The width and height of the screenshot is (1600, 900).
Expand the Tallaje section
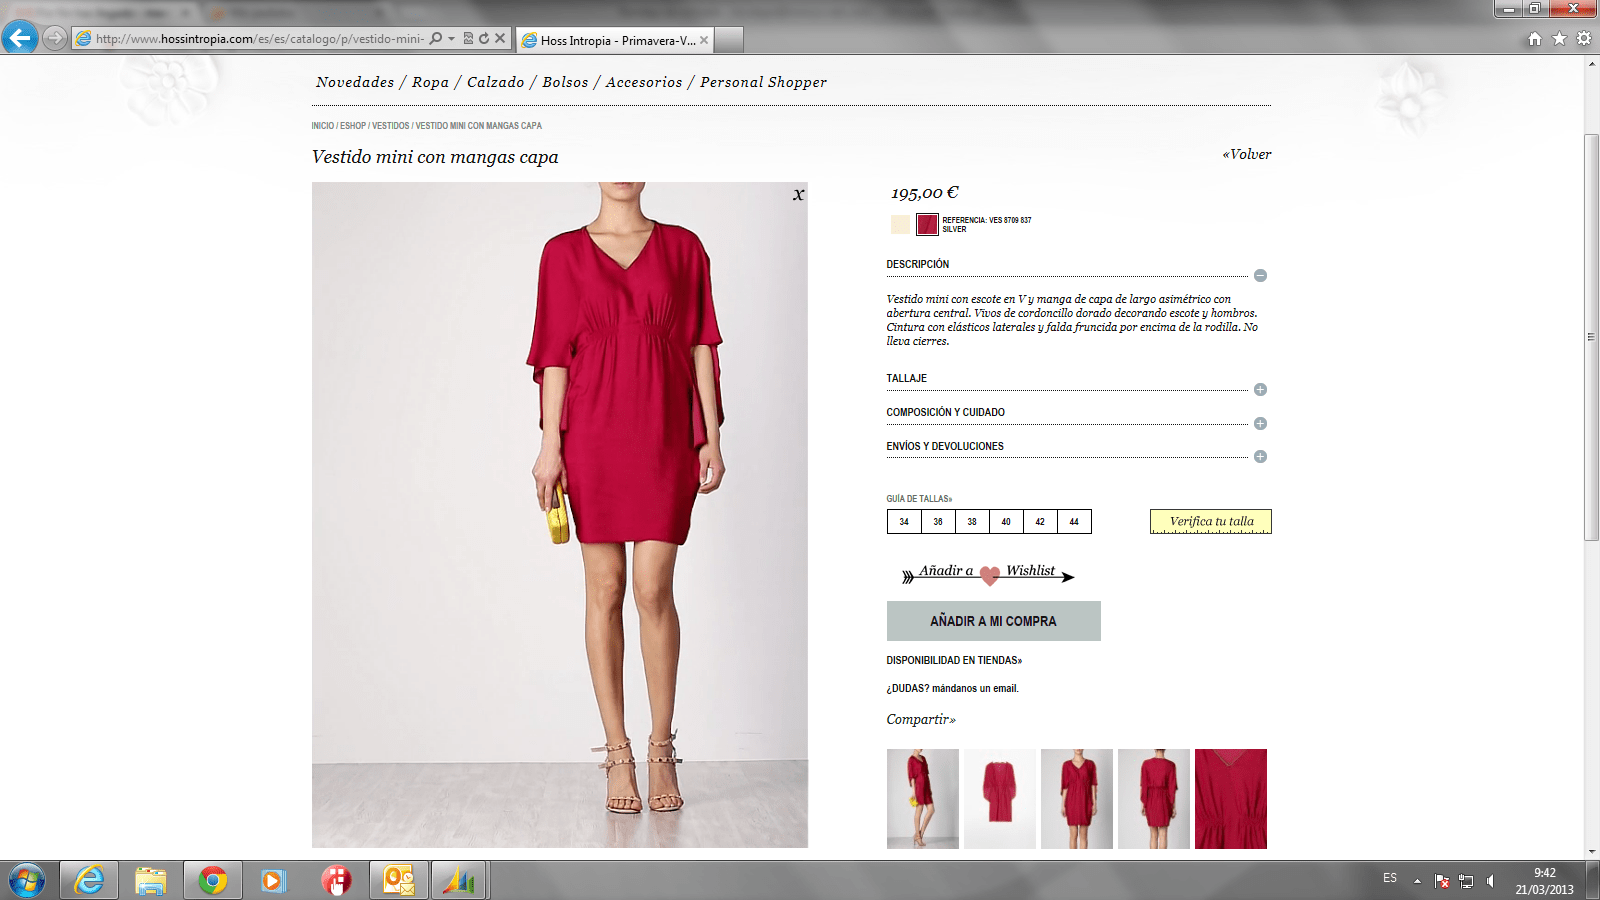1260,389
